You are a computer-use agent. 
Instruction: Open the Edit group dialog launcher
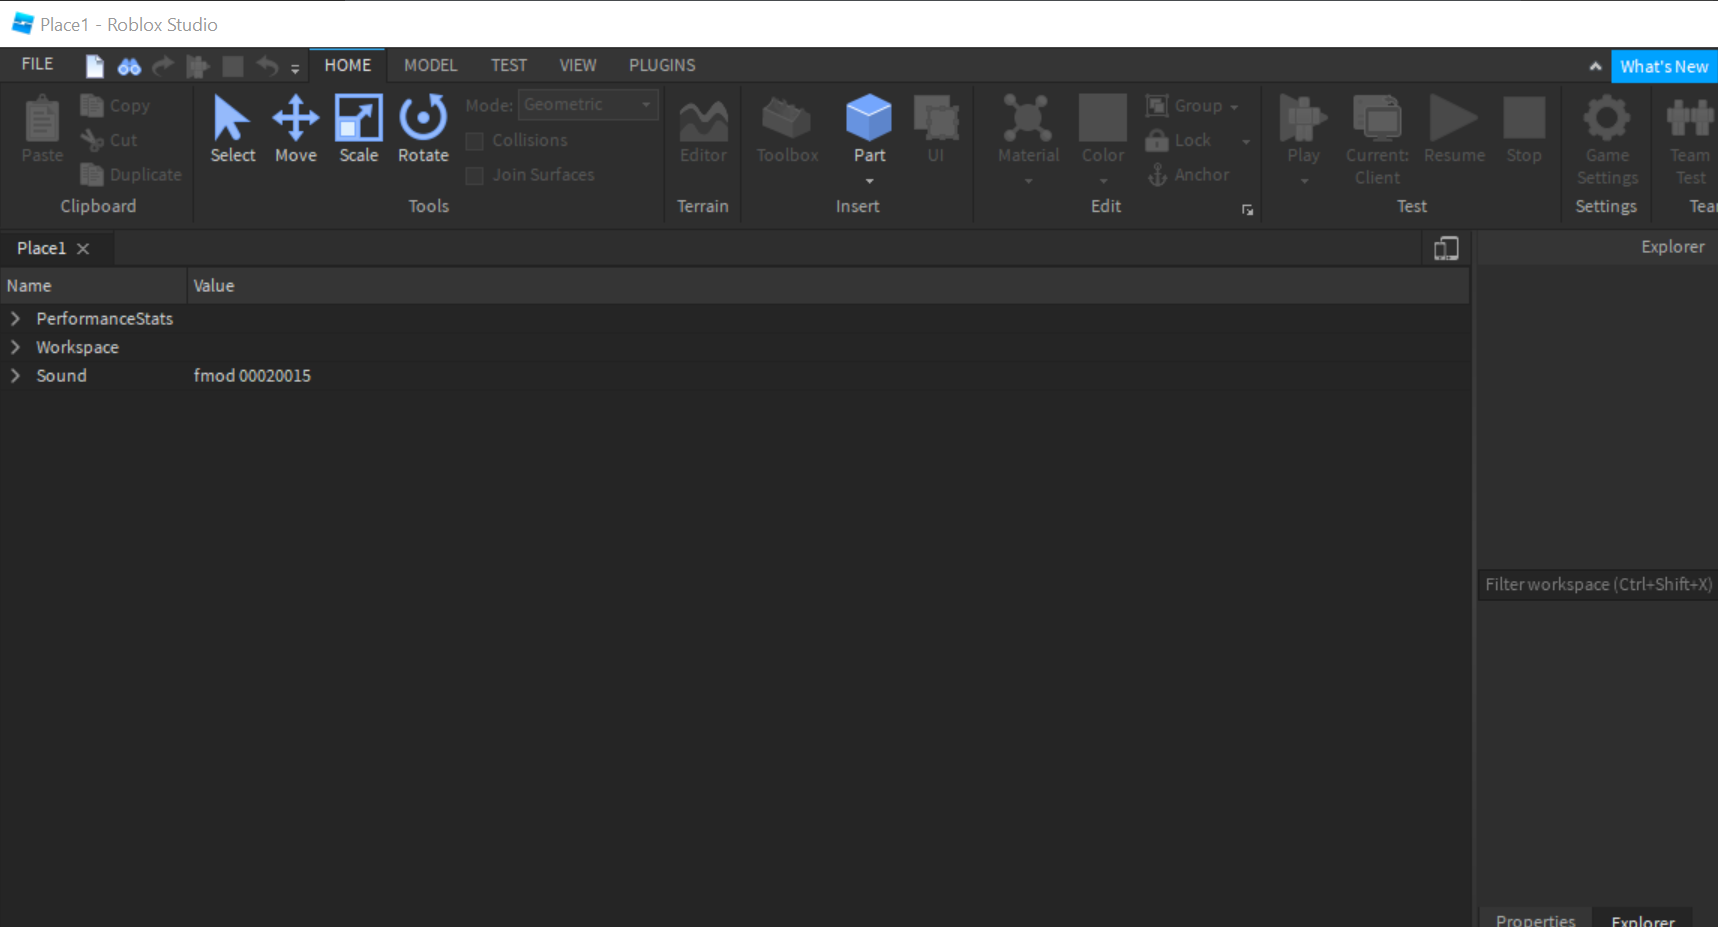pyautogui.click(x=1247, y=210)
